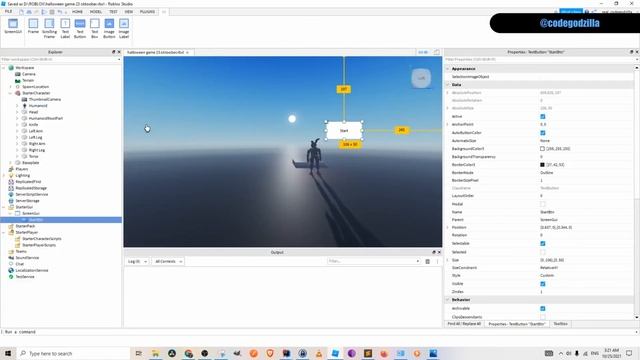Click the BorderColor3 black swatch

542,164
